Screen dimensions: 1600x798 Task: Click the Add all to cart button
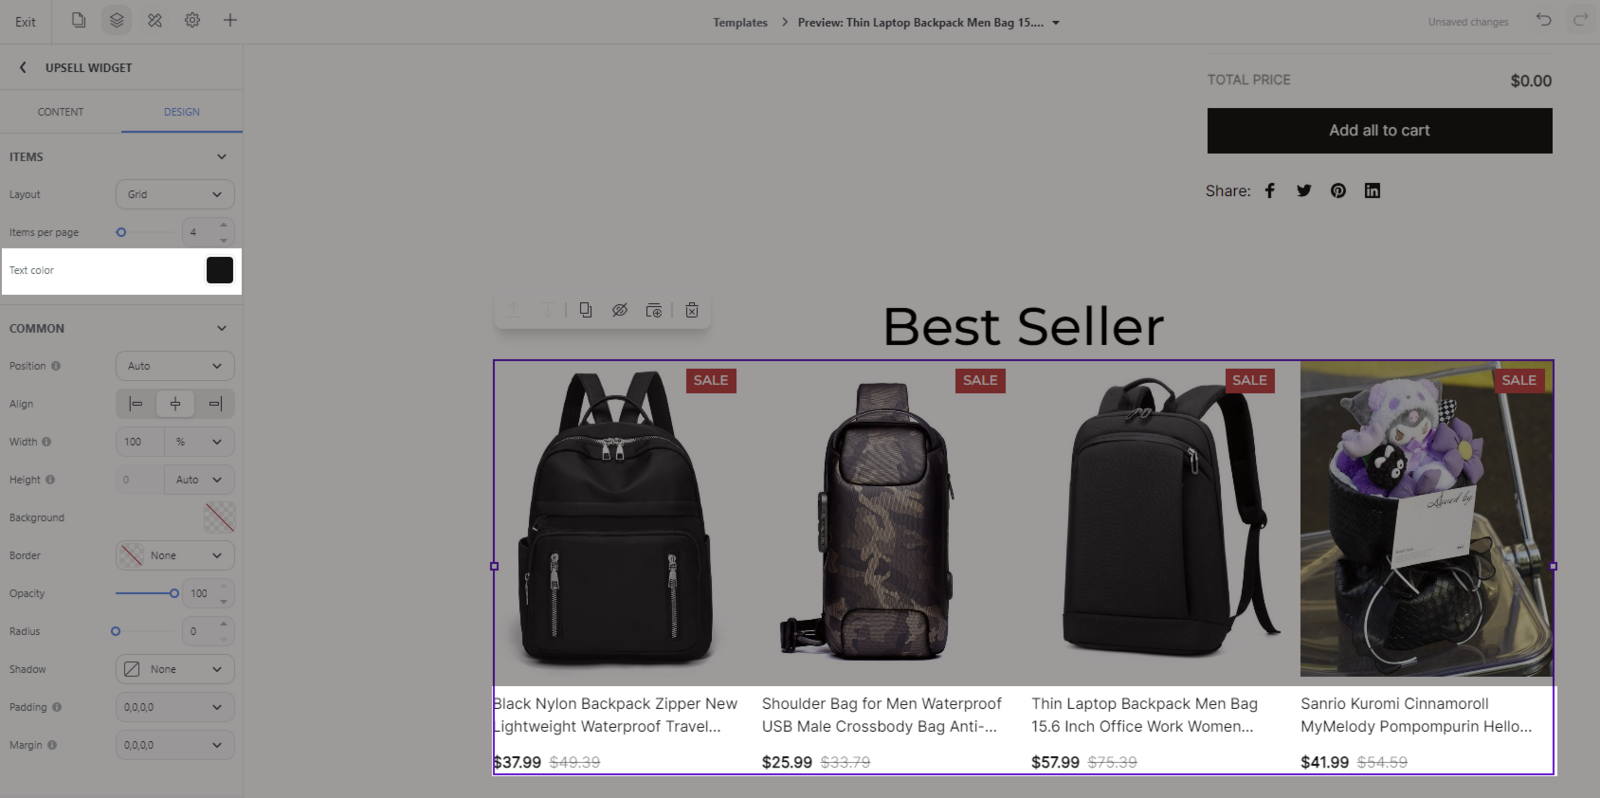pos(1380,131)
